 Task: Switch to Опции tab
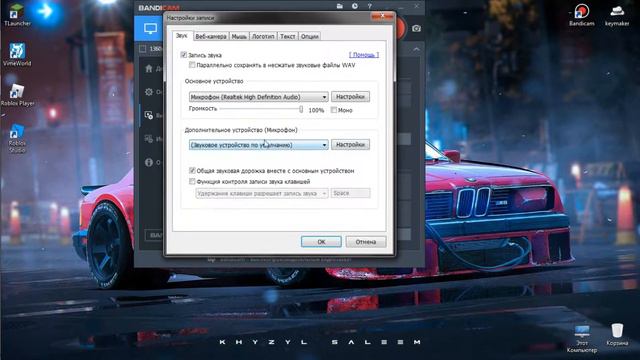click(309, 36)
